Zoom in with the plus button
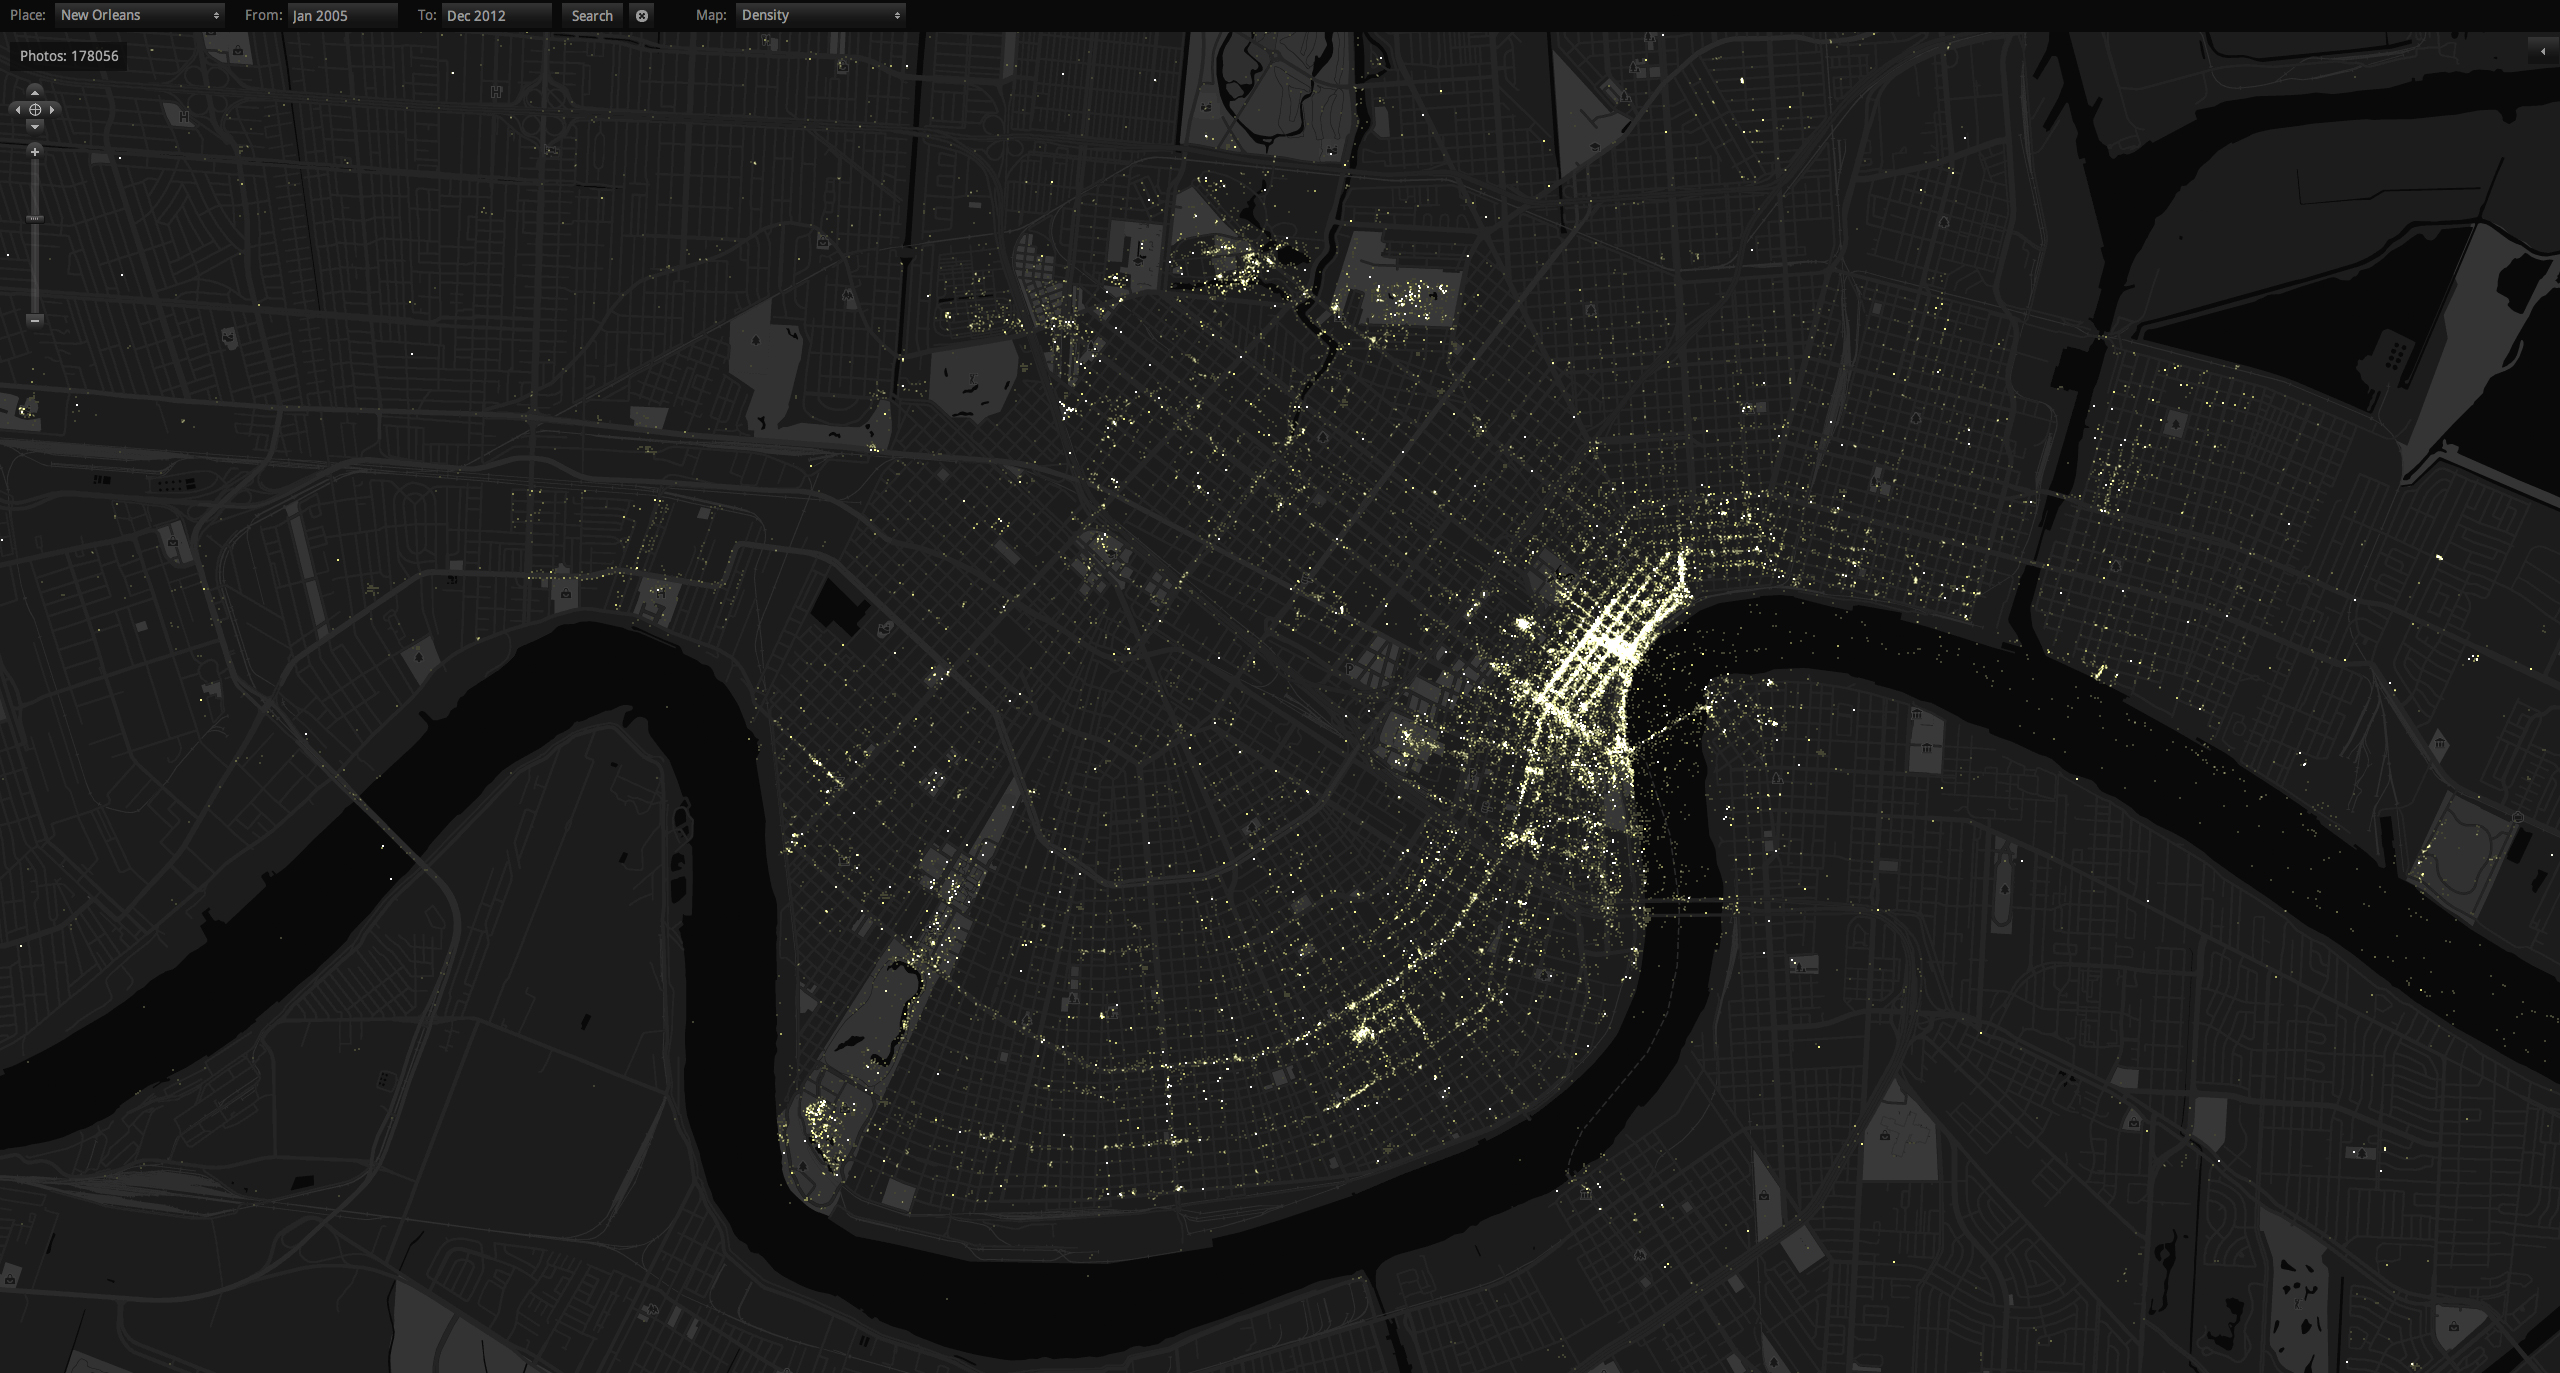The image size is (2560, 1373). [35, 152]
